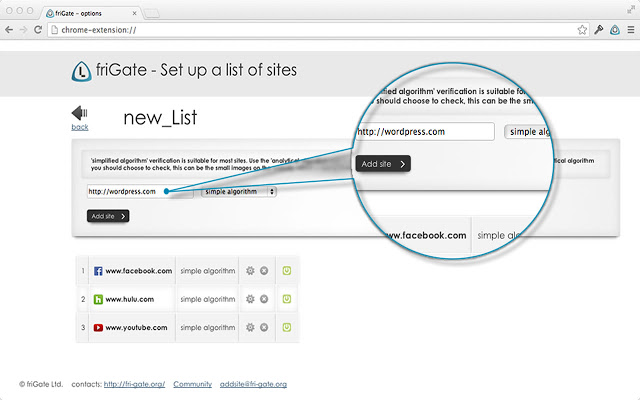Click the back arrow icon beside new_List
This screenshot has height=400, width=640.
(x=80, y=113)
